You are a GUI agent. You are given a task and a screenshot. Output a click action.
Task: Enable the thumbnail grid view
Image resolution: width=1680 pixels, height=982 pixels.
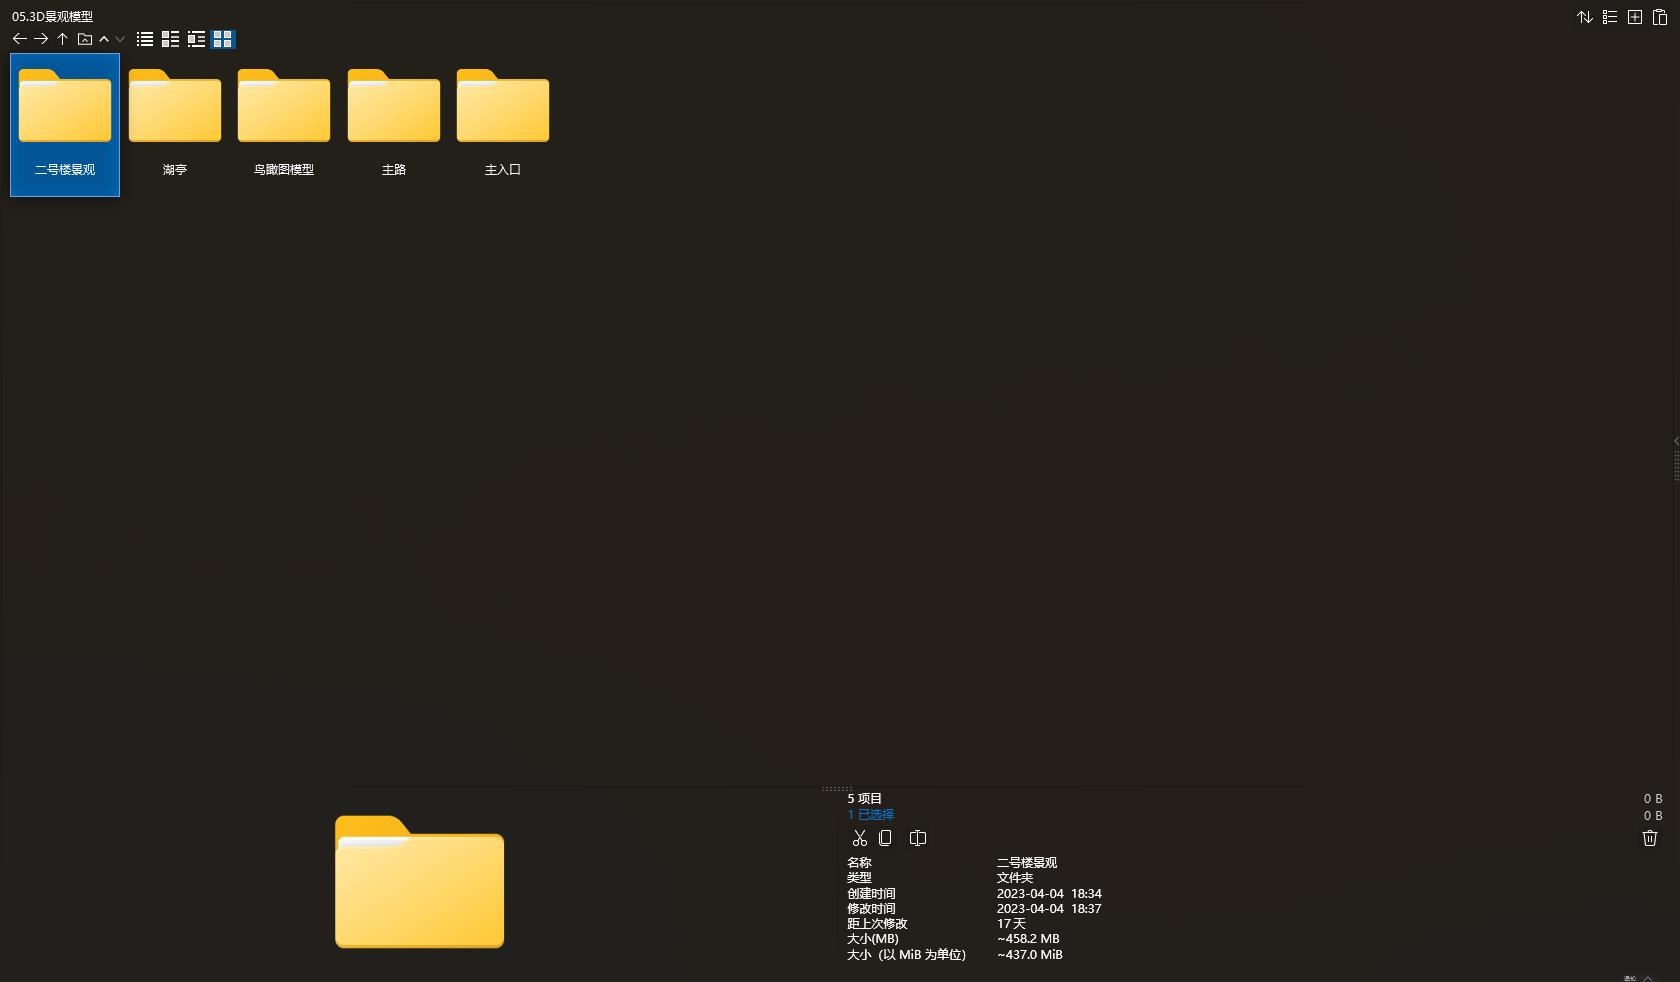(223, 39)
